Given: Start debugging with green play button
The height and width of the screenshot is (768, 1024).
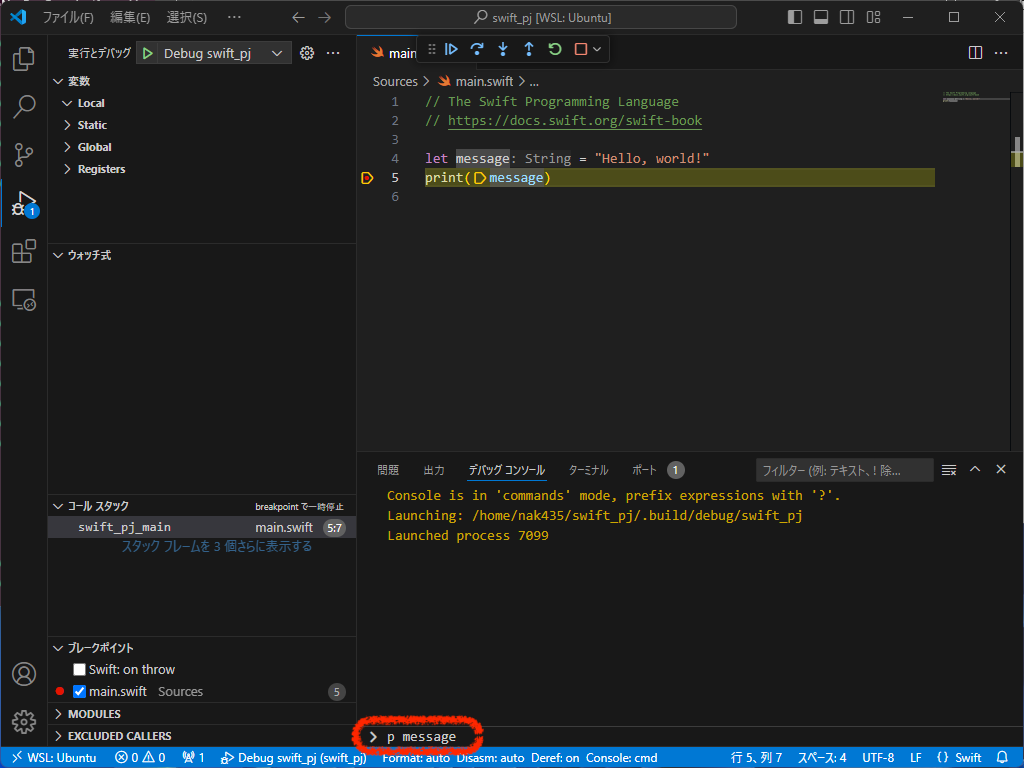Looking at the screenshot, I should click(148, 54).
